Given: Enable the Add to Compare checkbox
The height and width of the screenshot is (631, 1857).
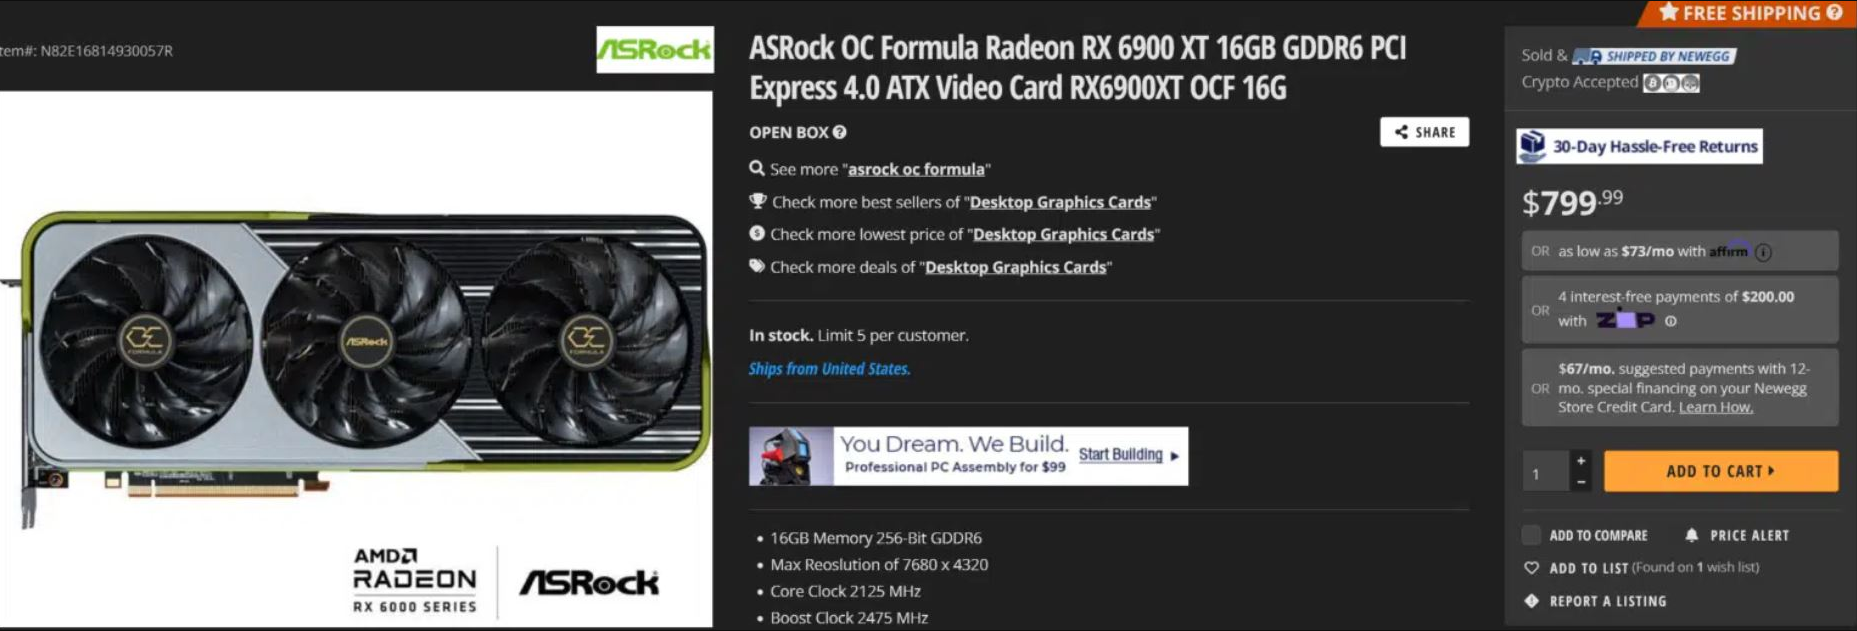Looking at the screenshot, I should [x=1531, y=535].
